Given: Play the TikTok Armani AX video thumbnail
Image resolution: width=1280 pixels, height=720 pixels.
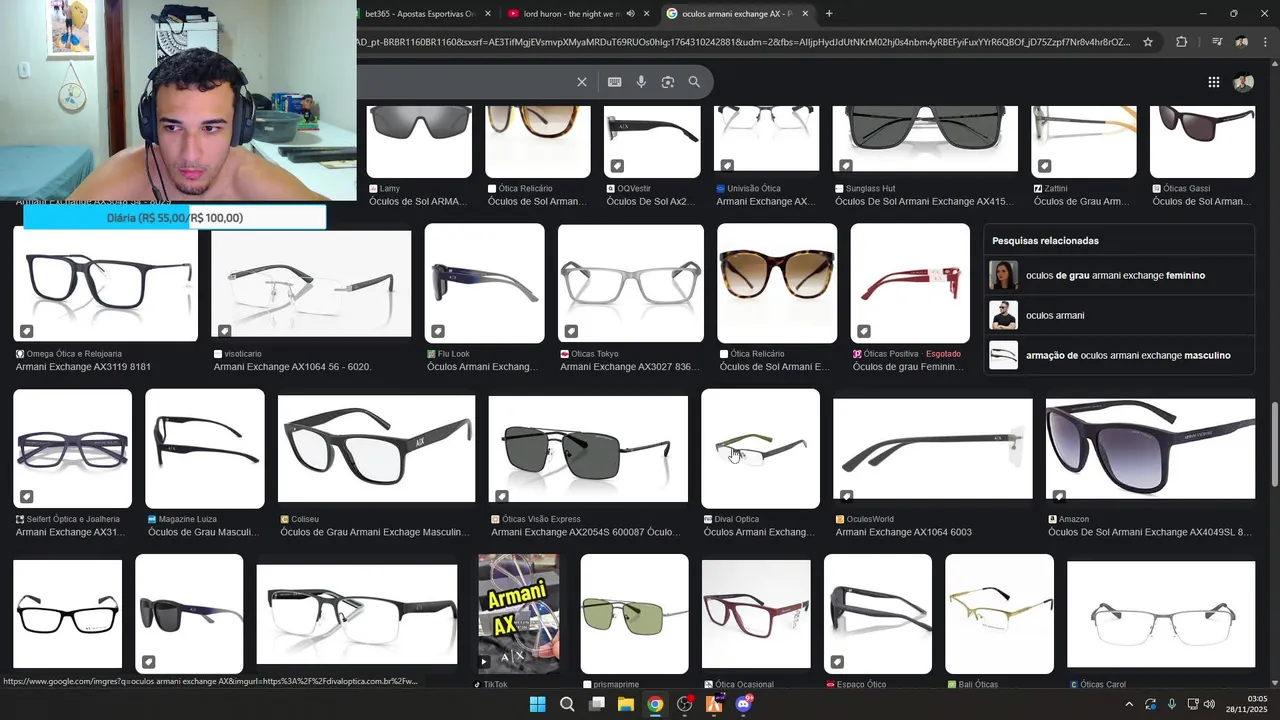Looking at the screenshot, I should click(x=518, y=613).
